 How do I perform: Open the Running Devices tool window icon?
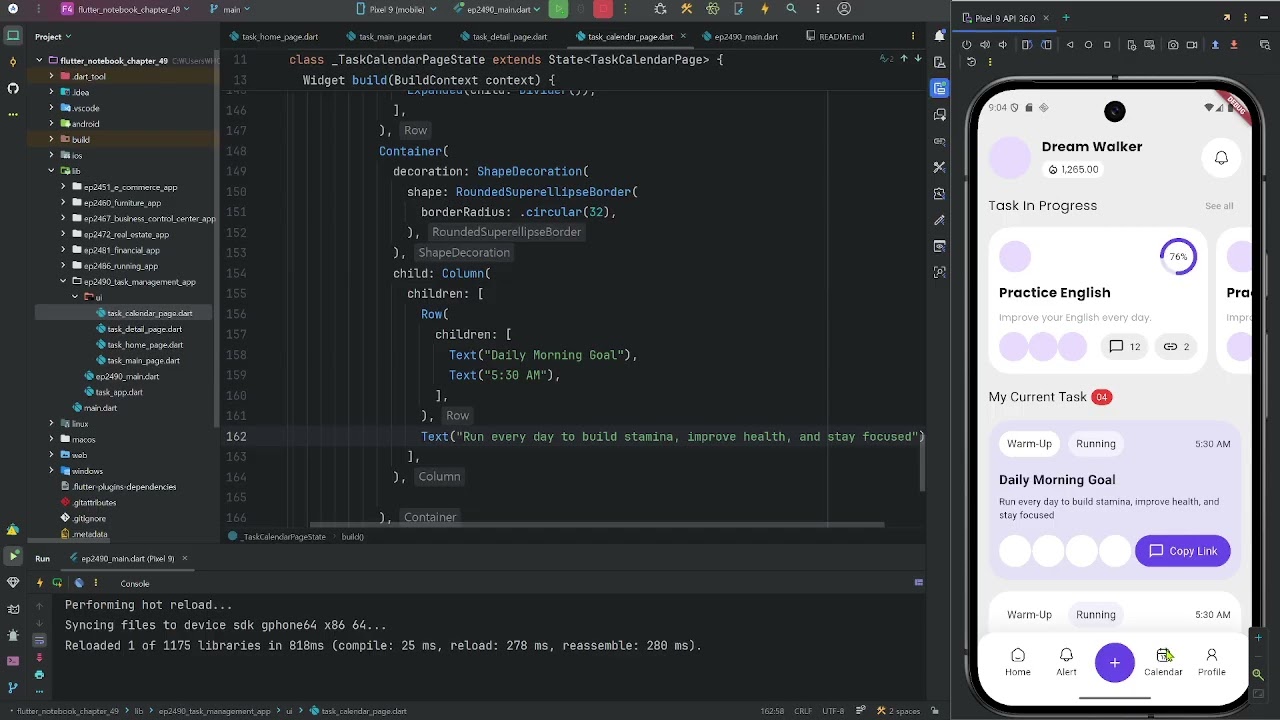pyautogui.click(x=939, y=88)
